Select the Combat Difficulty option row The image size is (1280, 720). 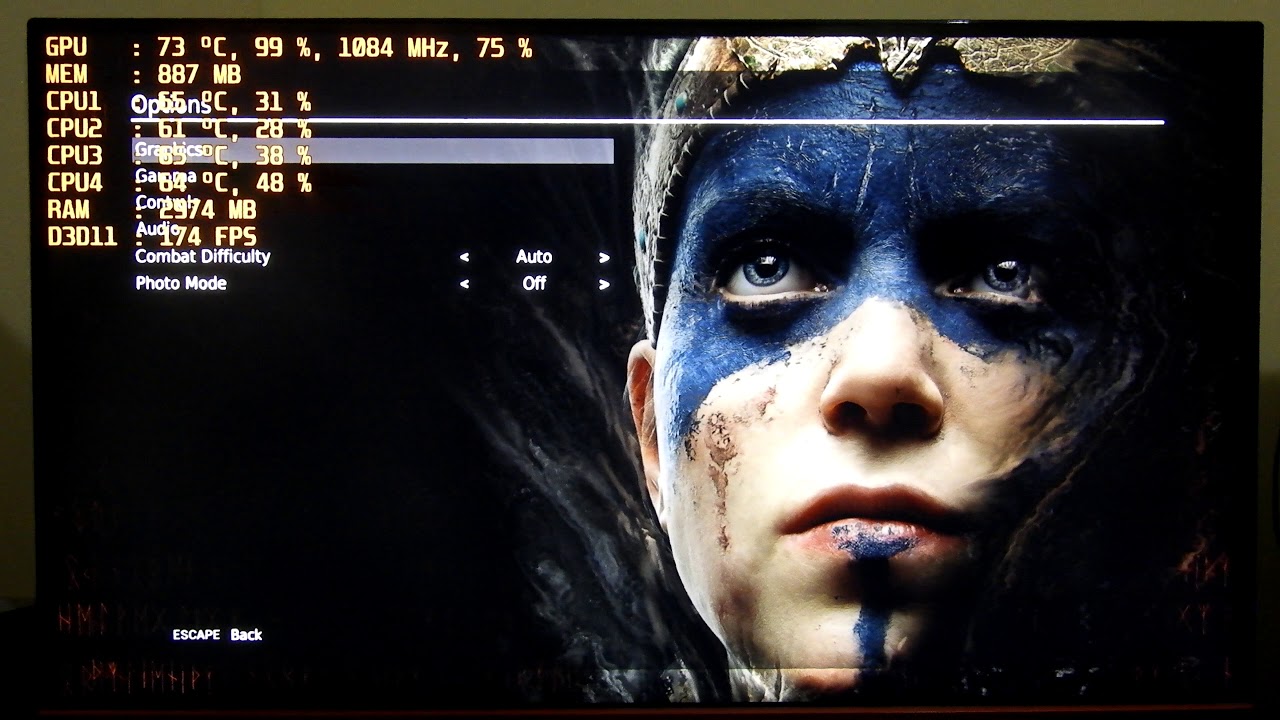372,257
